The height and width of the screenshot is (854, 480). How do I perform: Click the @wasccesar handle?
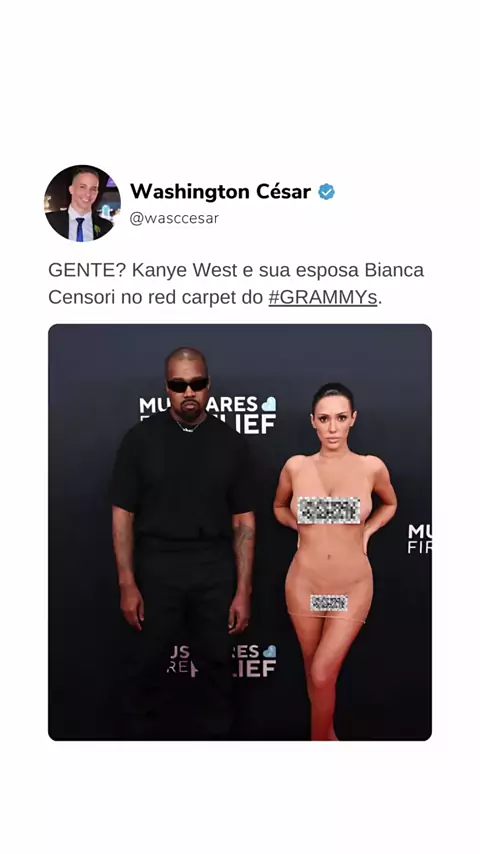174,218
